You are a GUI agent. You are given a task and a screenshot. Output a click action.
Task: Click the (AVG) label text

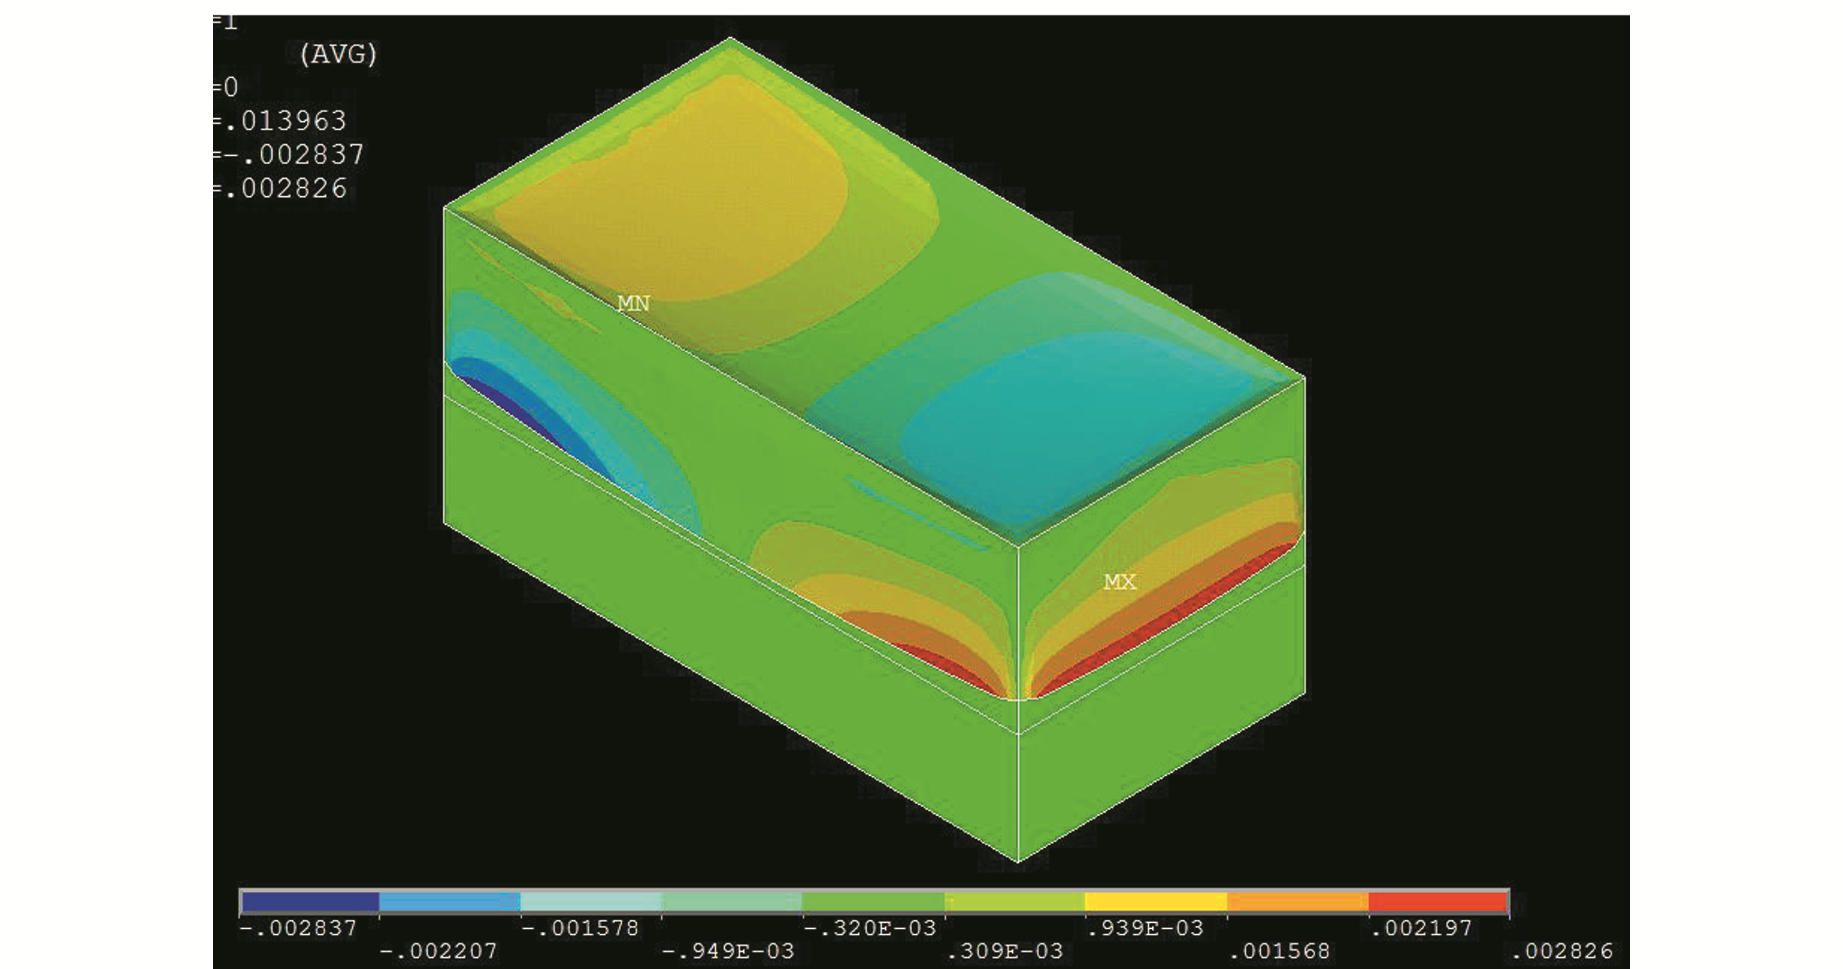pyautogui.click(x=338, y=54)
